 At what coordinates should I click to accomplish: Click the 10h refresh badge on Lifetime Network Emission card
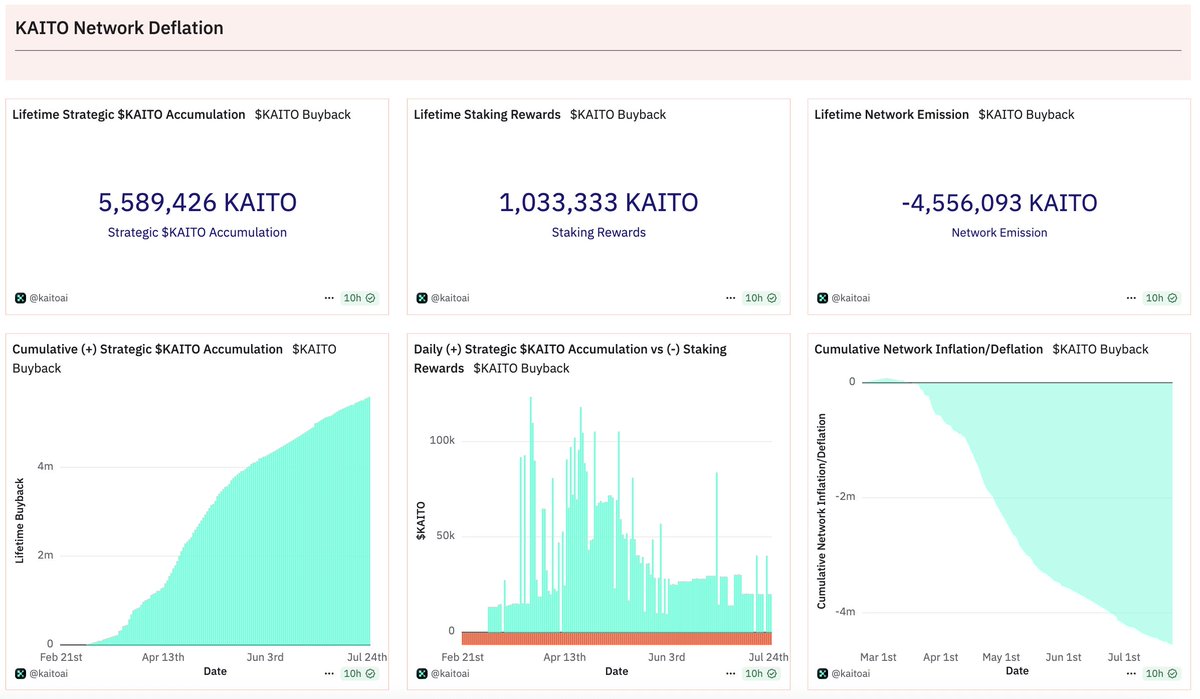pyautogui.click(x=1162, y=298)
